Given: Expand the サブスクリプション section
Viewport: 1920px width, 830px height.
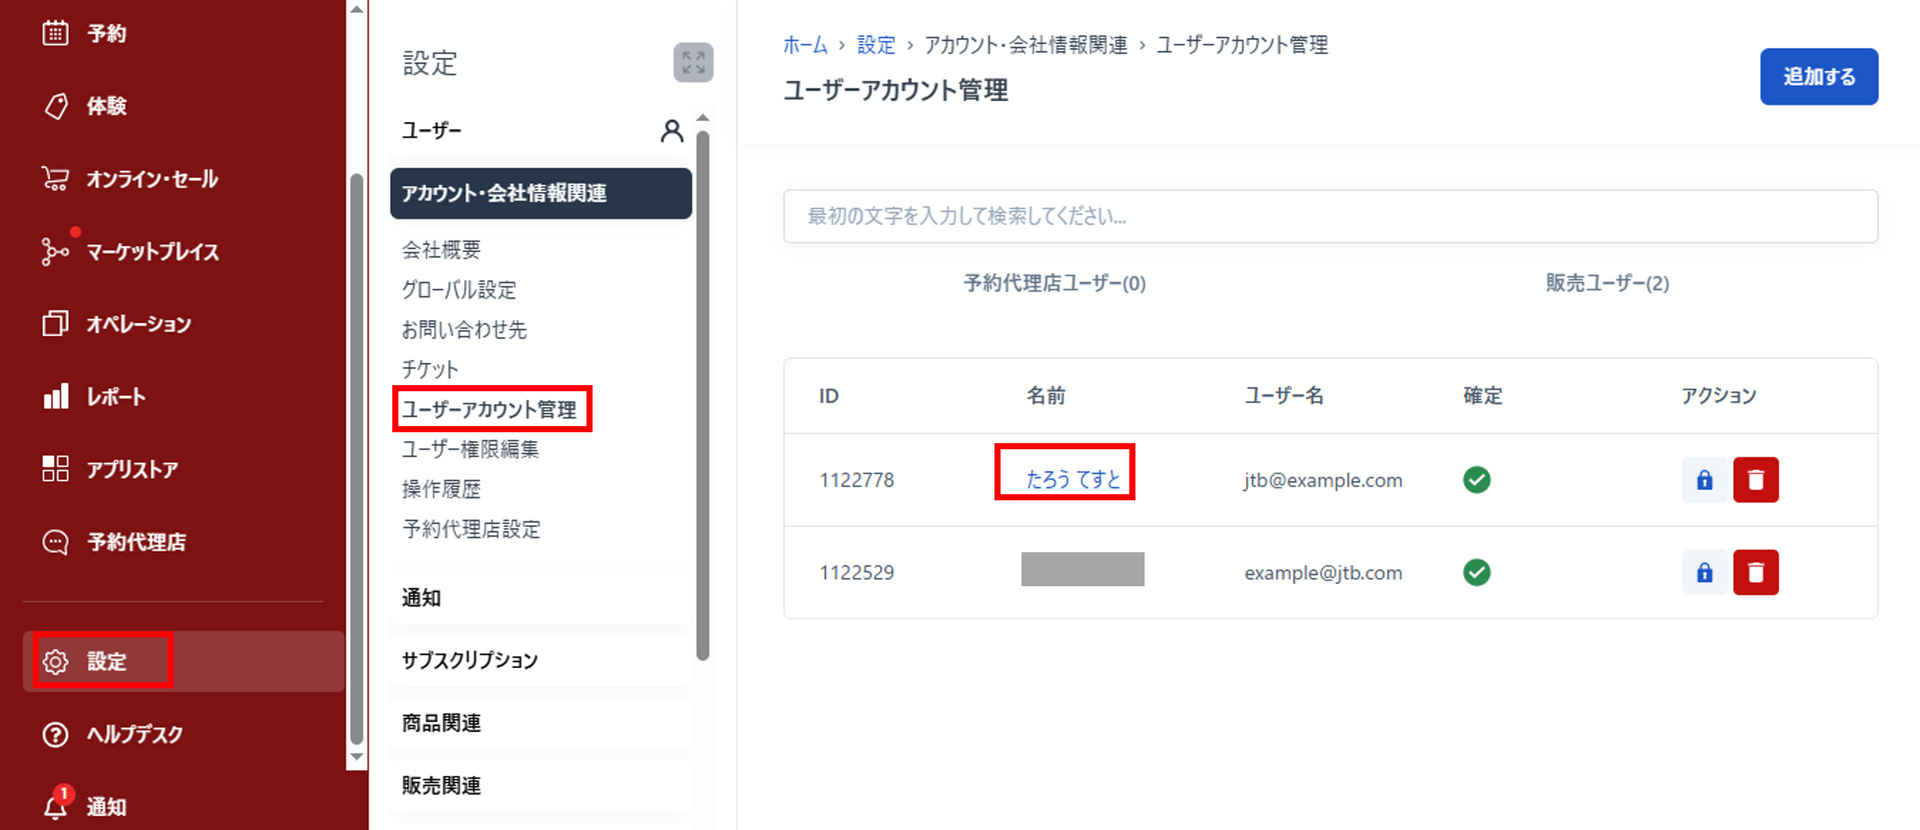Looking at the screenshot, I should pos(540,660).
